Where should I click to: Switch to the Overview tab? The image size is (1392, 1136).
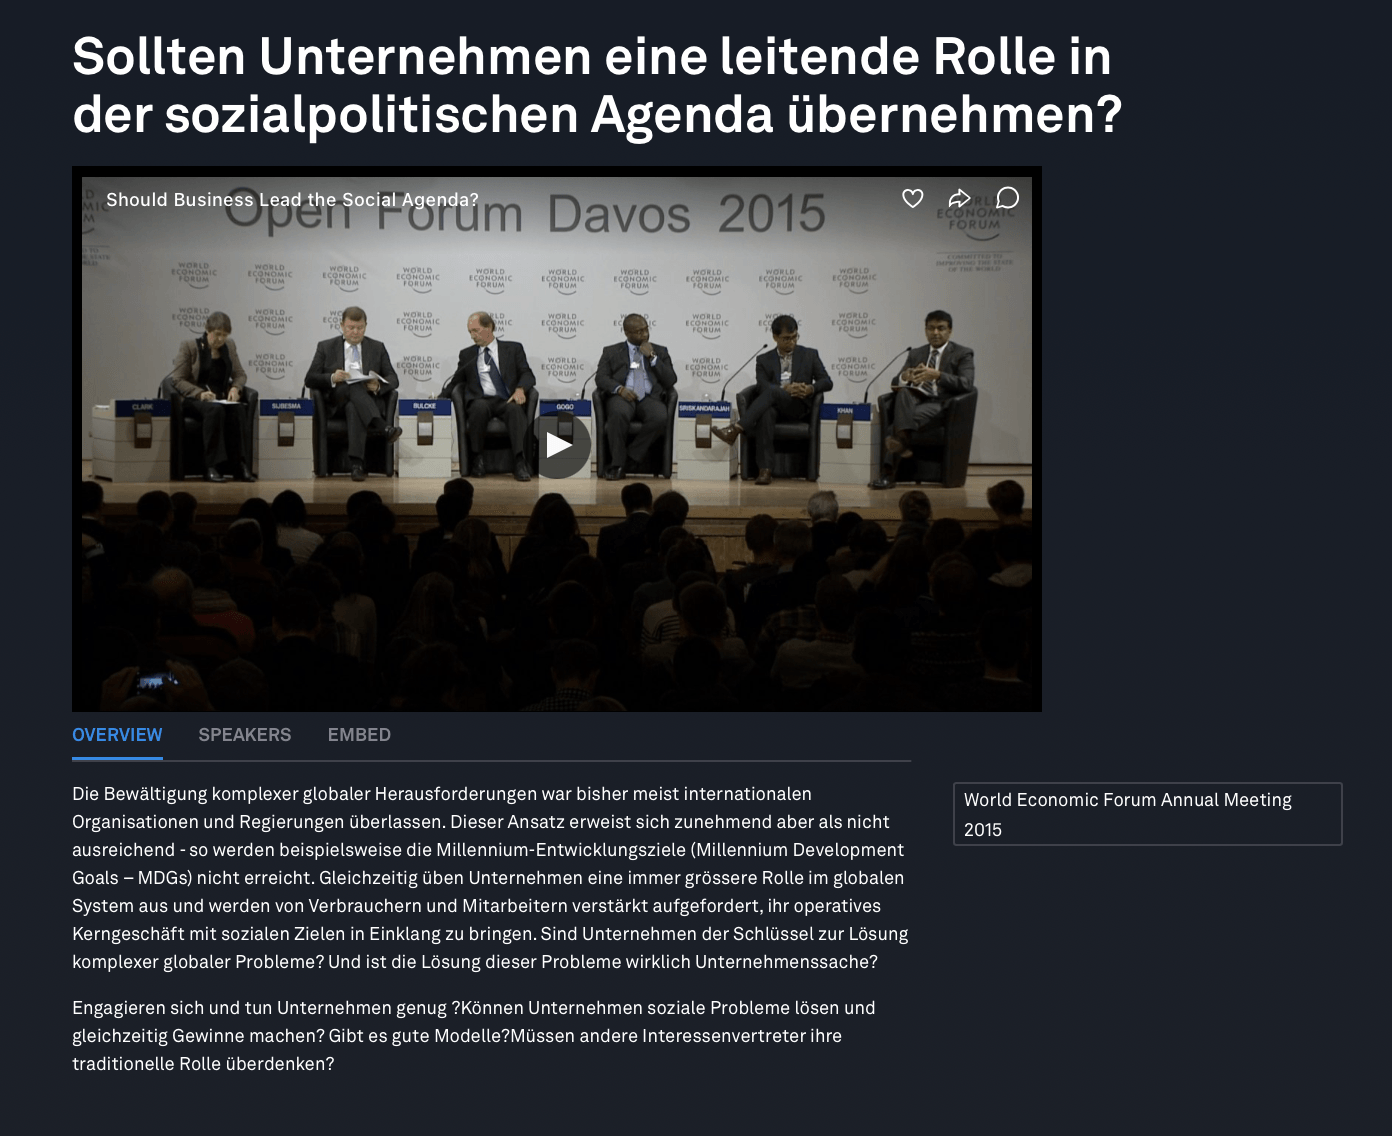pyautogui.click(x=117, y=735)
